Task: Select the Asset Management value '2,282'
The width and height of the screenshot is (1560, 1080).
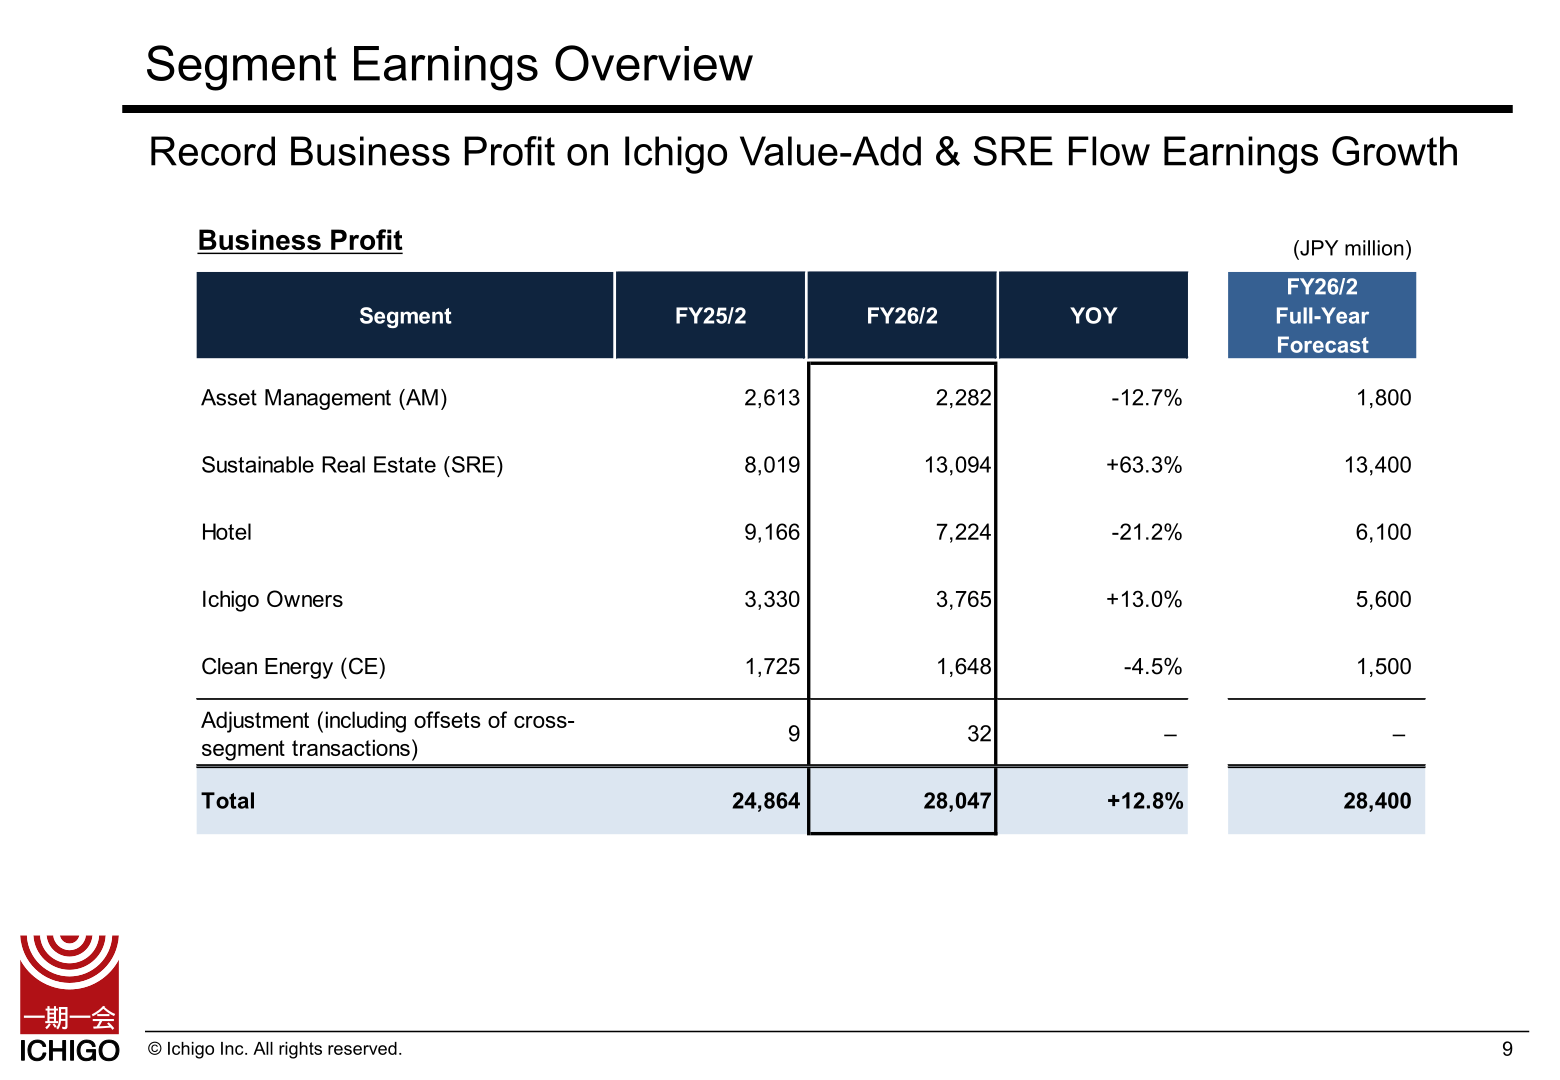Action: tap(963, 398)
